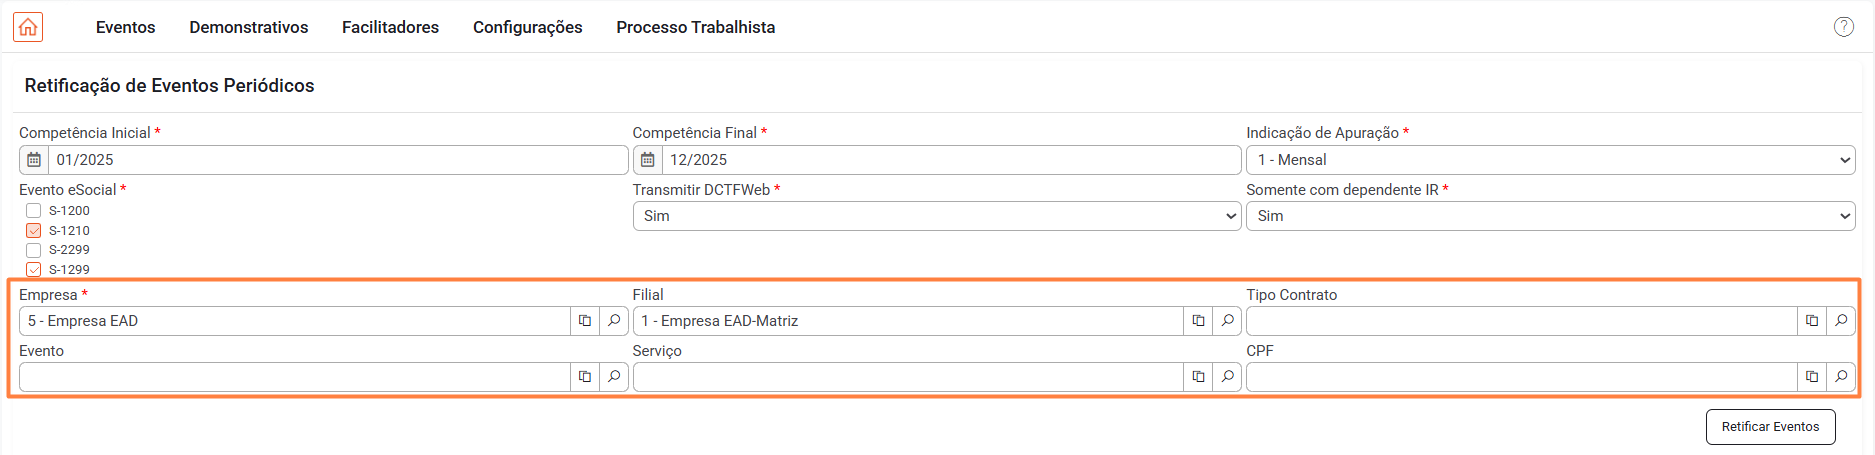Click the Retificar Eventos button
The height and width of the screenshot is (455, 1875).
[1770, 427]
